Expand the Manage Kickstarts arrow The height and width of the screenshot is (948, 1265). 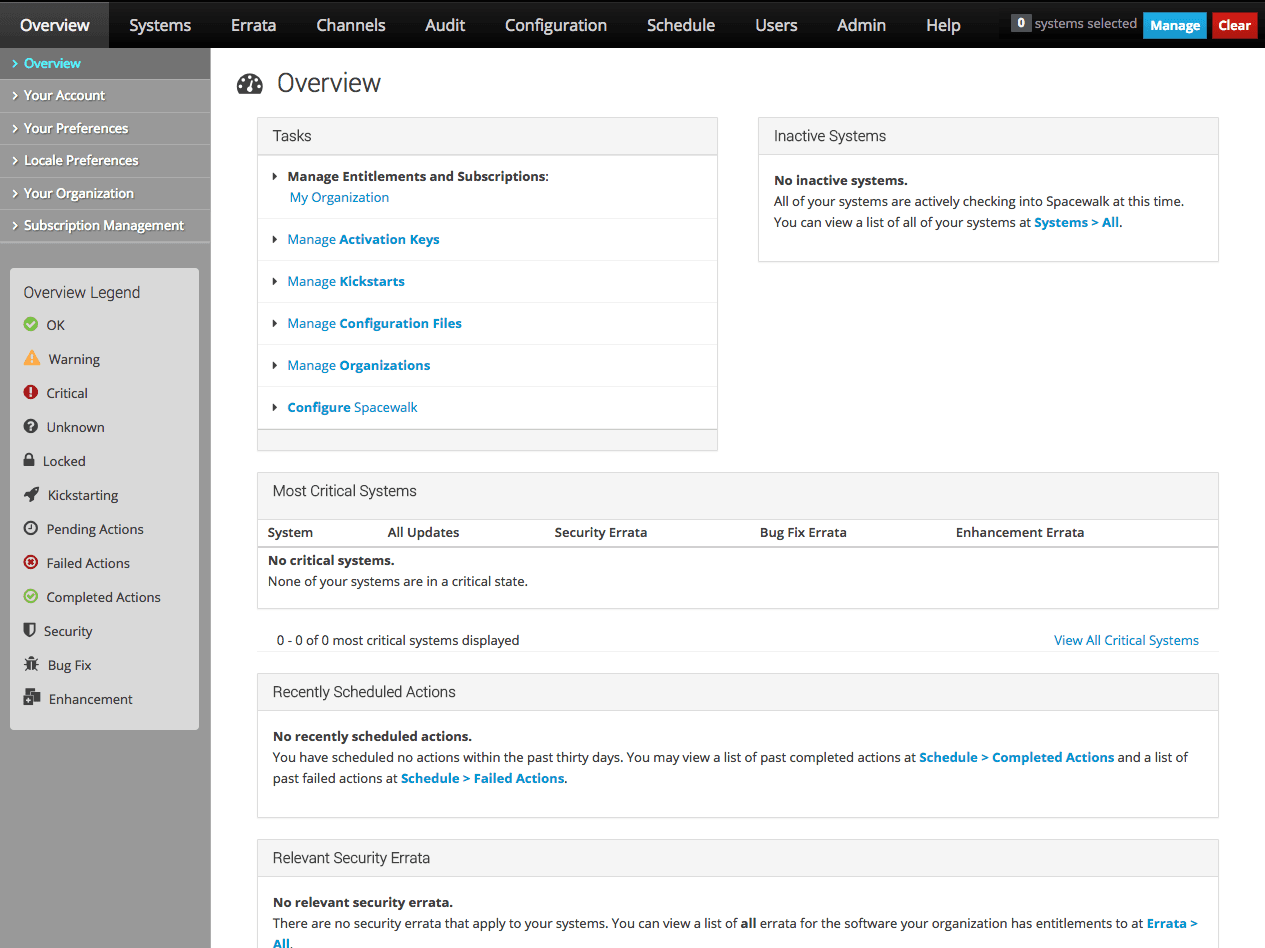point(275,281)
